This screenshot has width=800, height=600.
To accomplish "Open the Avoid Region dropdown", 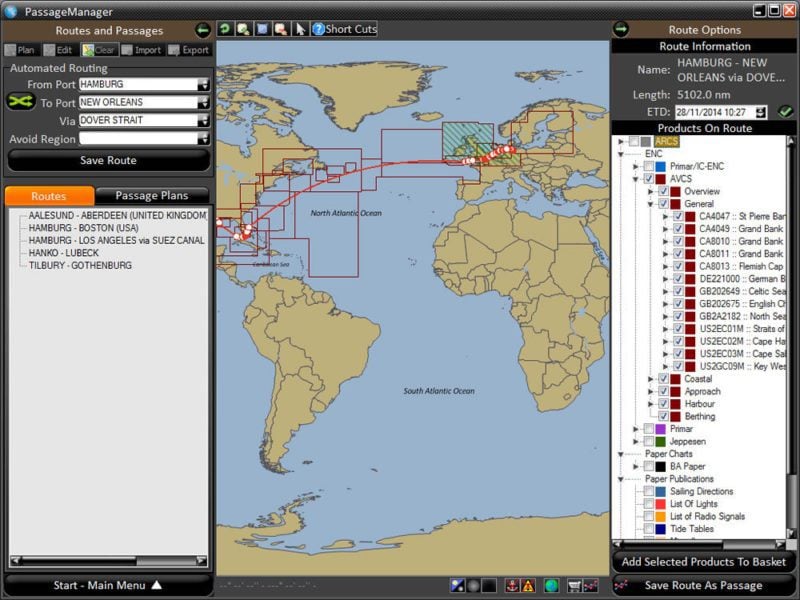I will click(x=204, y=139).
